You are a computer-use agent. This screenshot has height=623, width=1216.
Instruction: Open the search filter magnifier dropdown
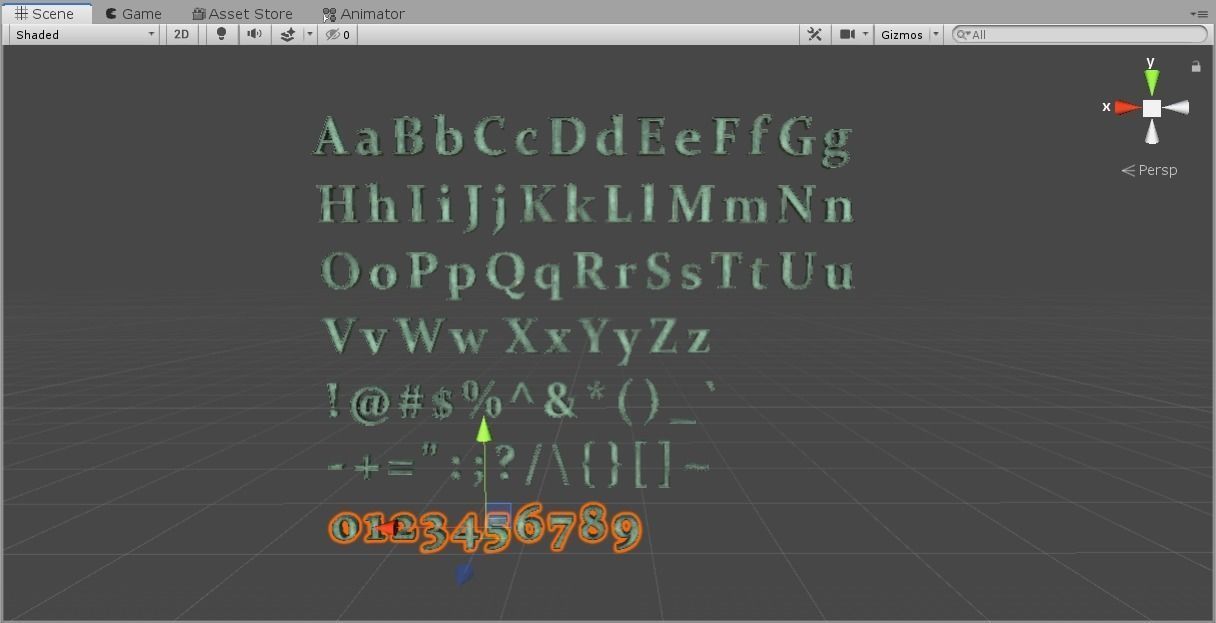[x=963, y=34]
